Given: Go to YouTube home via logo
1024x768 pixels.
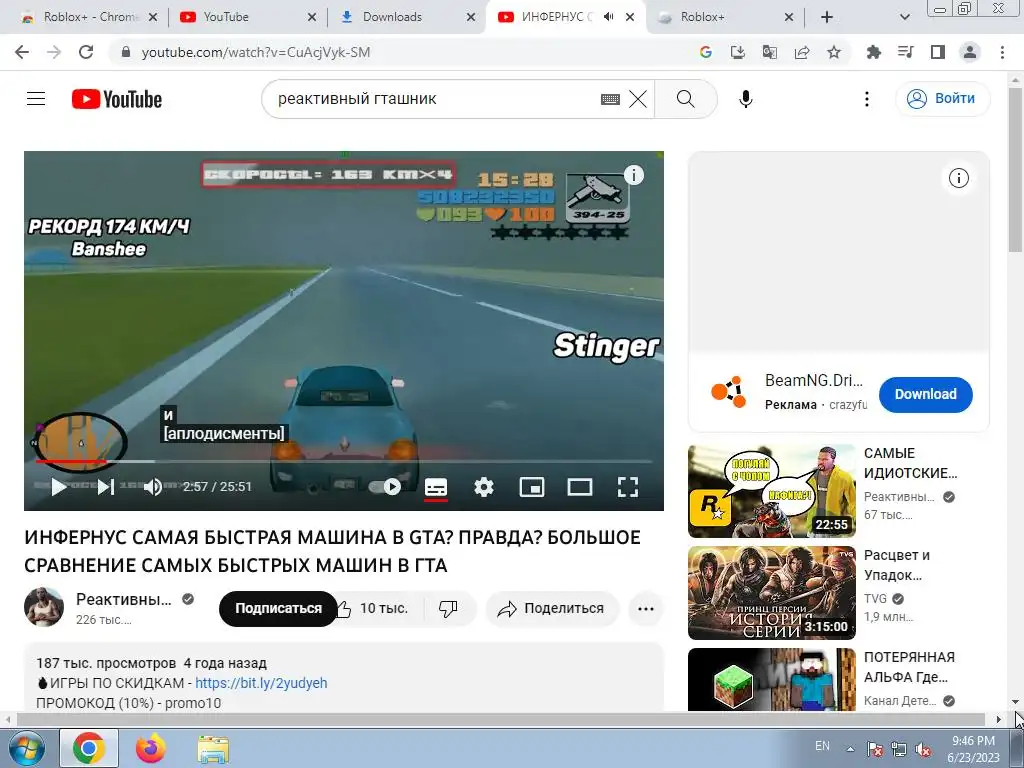Looking at the screenshot, I should (117, 99).
